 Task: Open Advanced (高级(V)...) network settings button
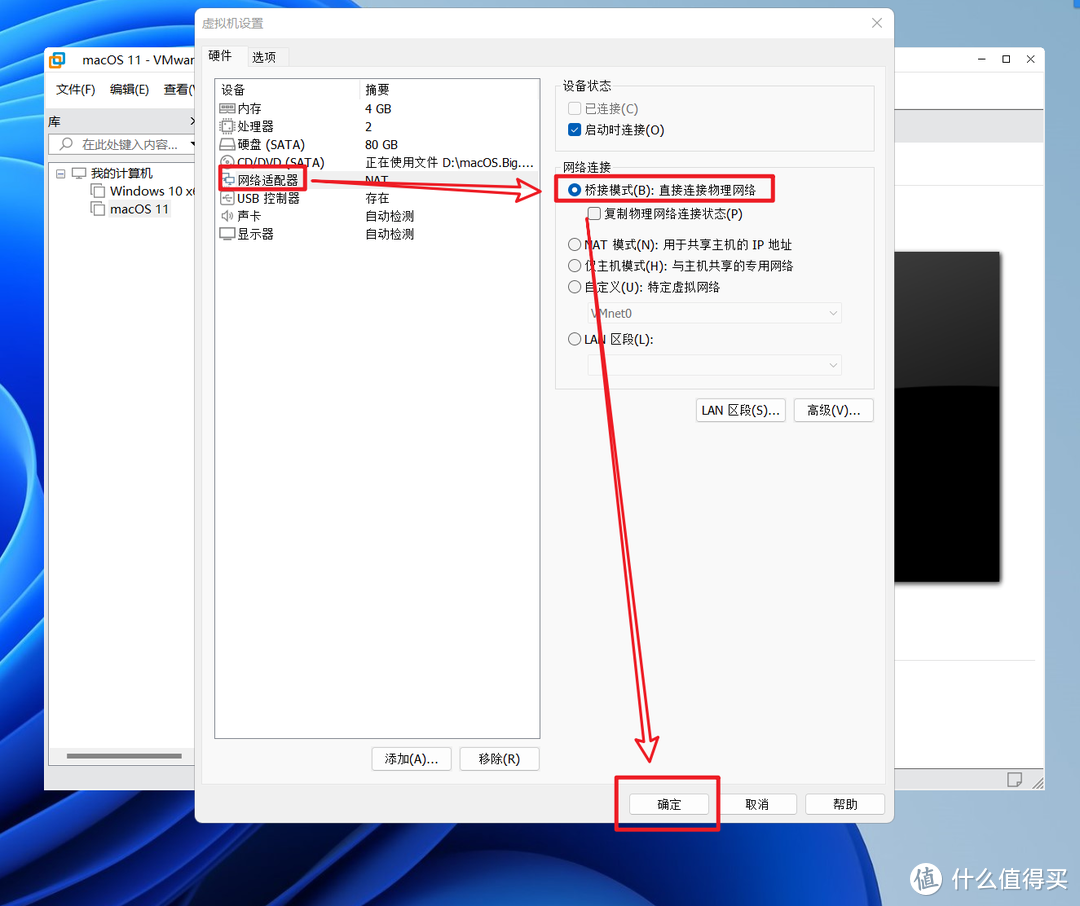click(x=833, y=410)
